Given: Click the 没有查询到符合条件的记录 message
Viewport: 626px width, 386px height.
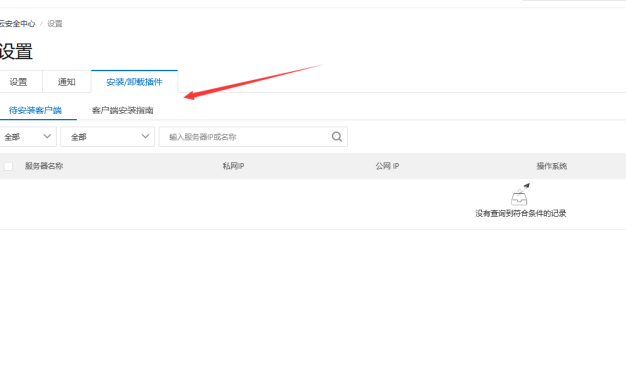Looking at the screenshot, I should click(x=521, y=214).
